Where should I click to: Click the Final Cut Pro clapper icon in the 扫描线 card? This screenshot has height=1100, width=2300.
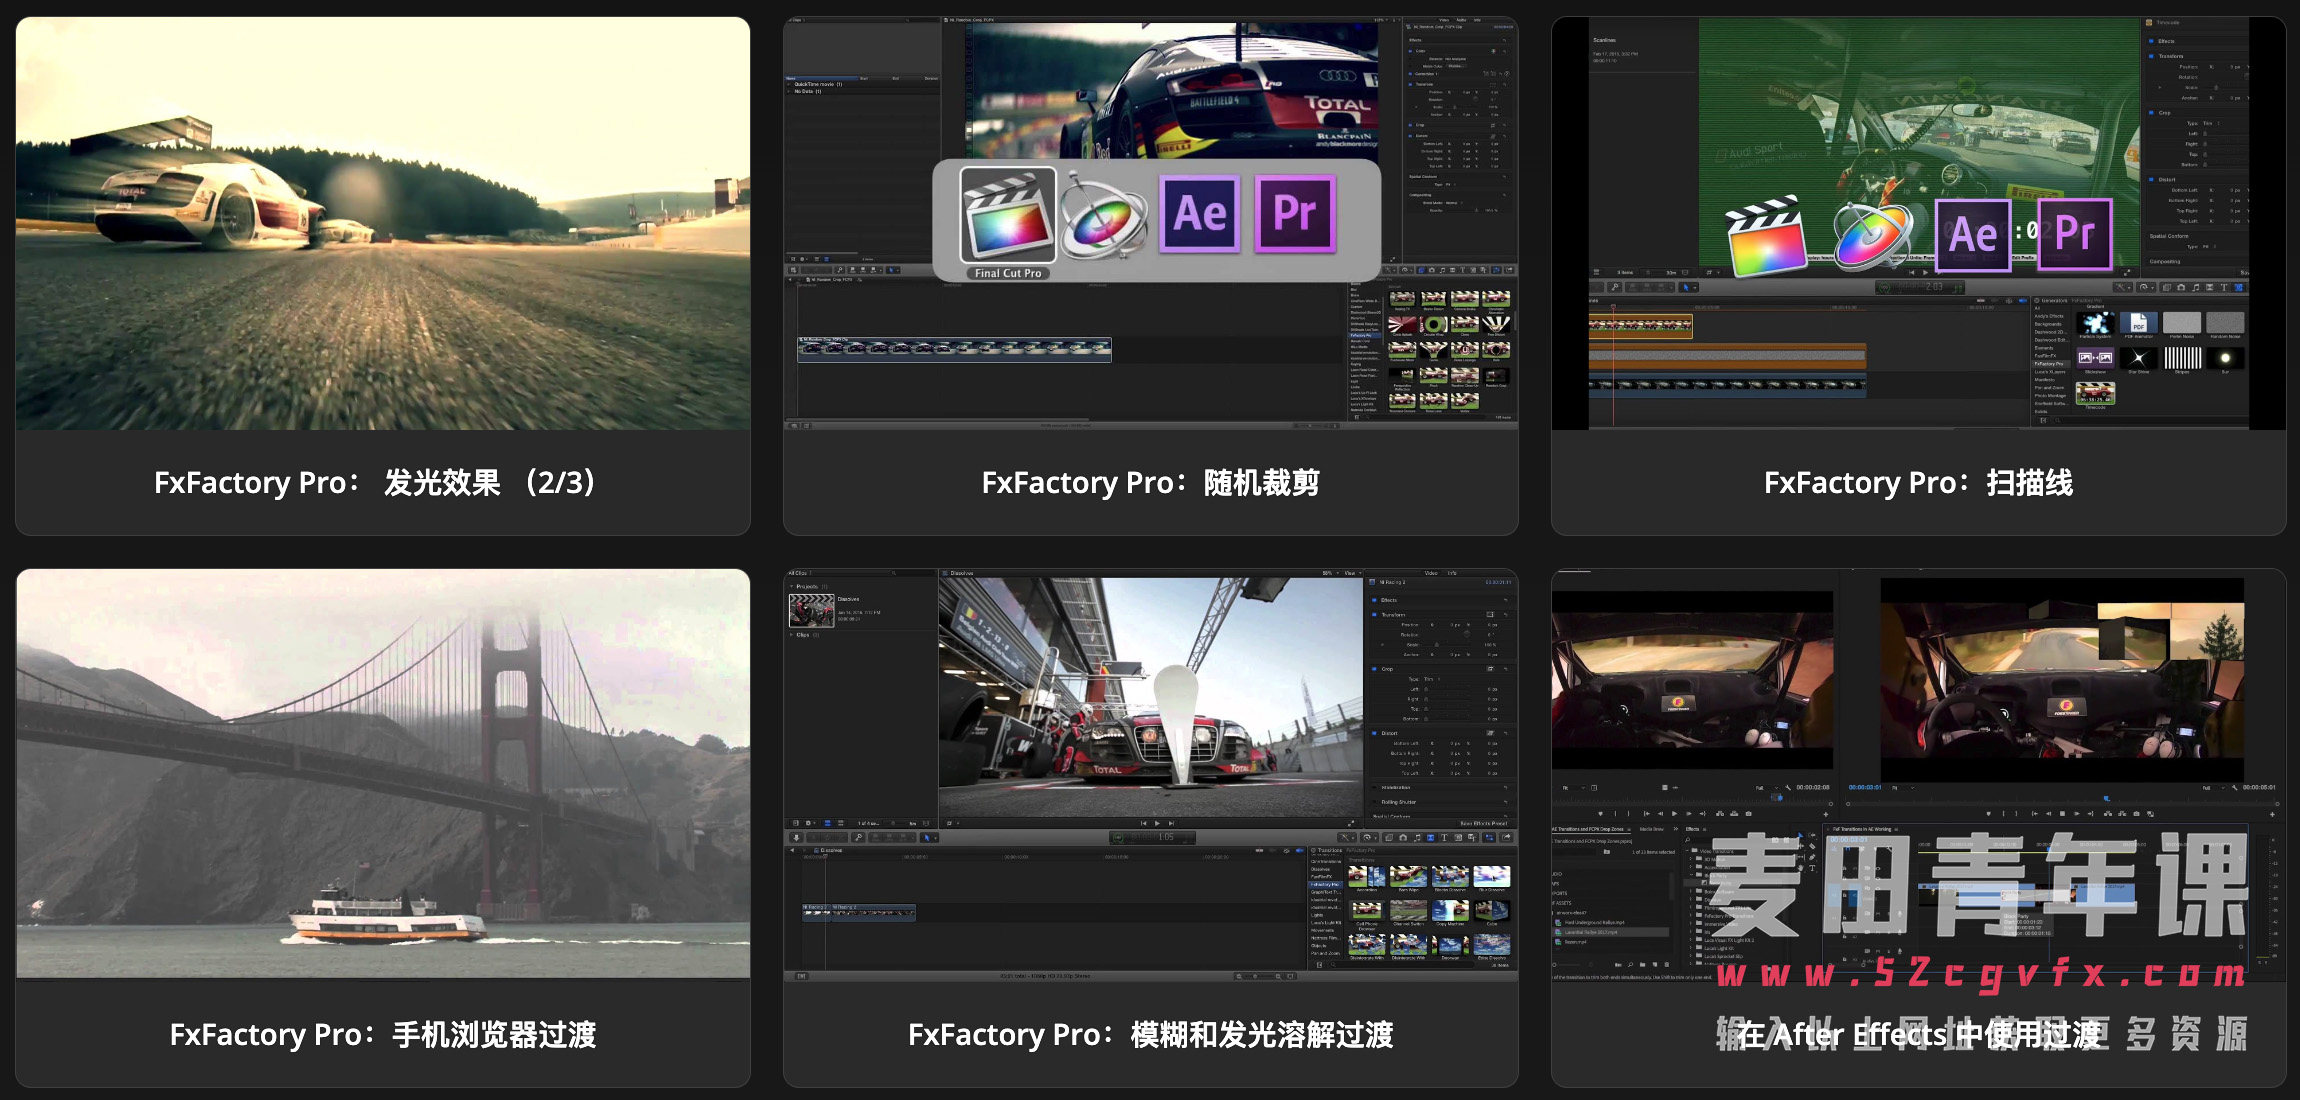(x=1766, y=237)
